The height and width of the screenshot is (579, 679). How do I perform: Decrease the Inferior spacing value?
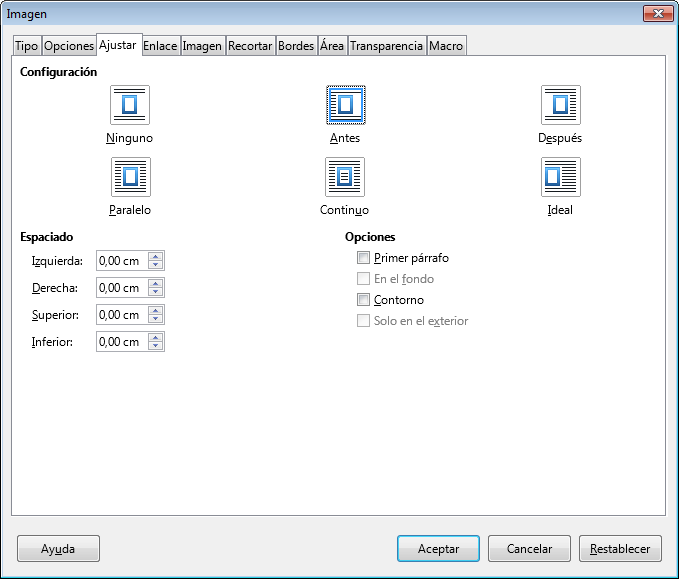(x=155, y=346)
